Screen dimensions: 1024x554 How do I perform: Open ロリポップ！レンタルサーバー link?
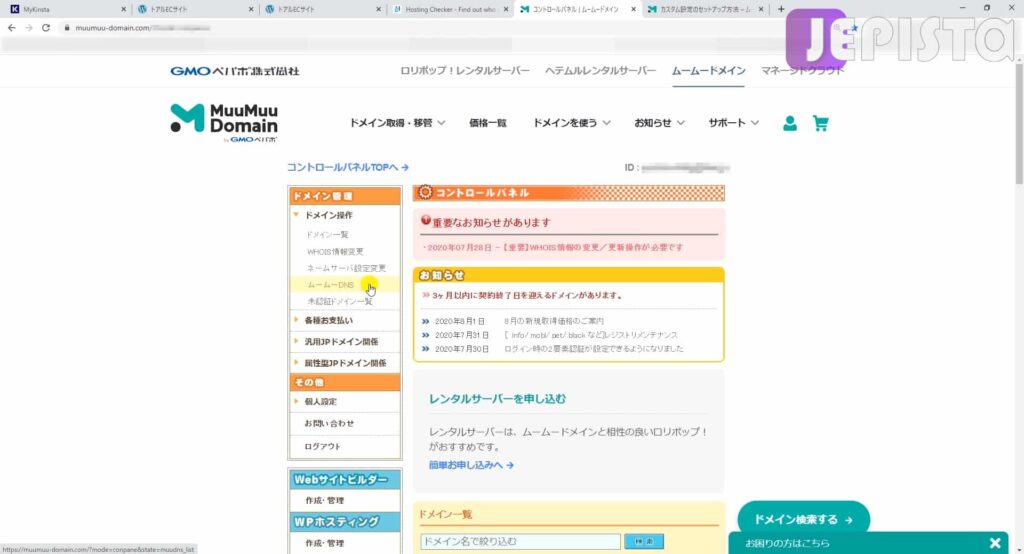tap(465, 71)
